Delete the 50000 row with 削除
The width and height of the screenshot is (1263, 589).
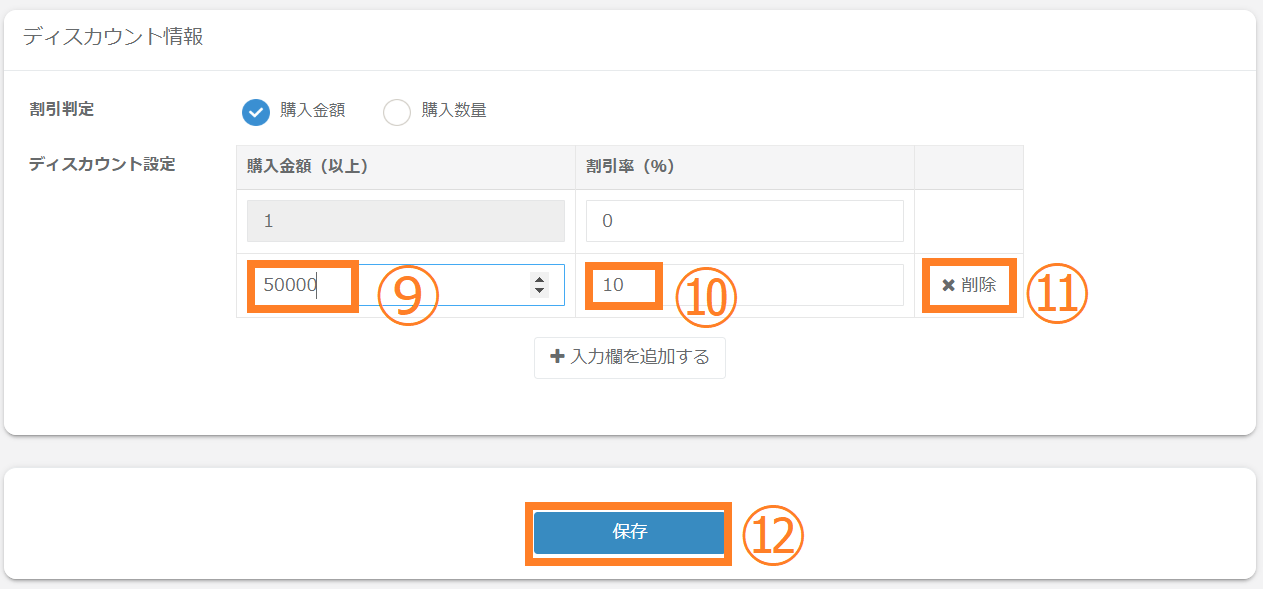pyautogui.click(x=969, y=285)
